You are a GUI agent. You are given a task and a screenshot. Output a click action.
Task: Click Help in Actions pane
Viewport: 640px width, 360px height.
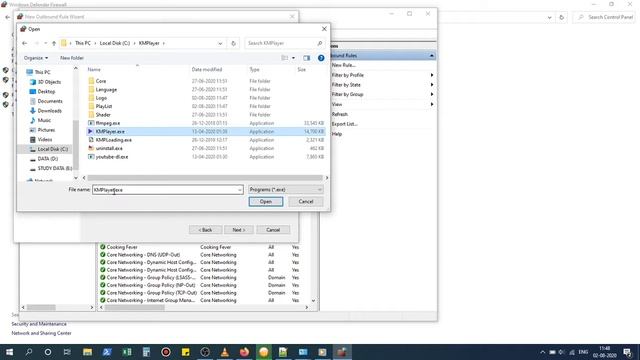tap(337, 134)
